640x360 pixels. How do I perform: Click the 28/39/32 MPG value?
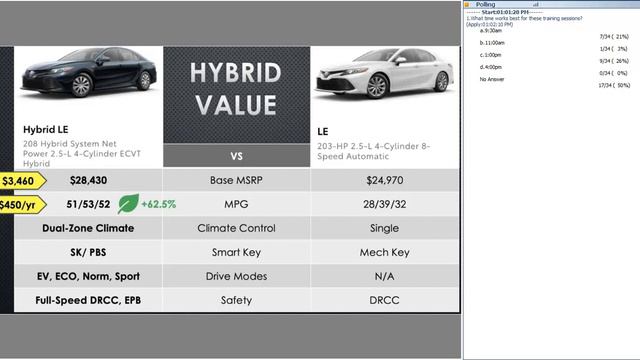click(x=384, y=204)
